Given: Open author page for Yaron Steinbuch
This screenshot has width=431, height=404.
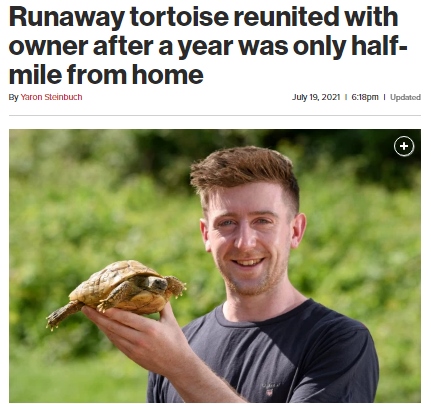Looking at the screenshot, I should click(51, 97).
